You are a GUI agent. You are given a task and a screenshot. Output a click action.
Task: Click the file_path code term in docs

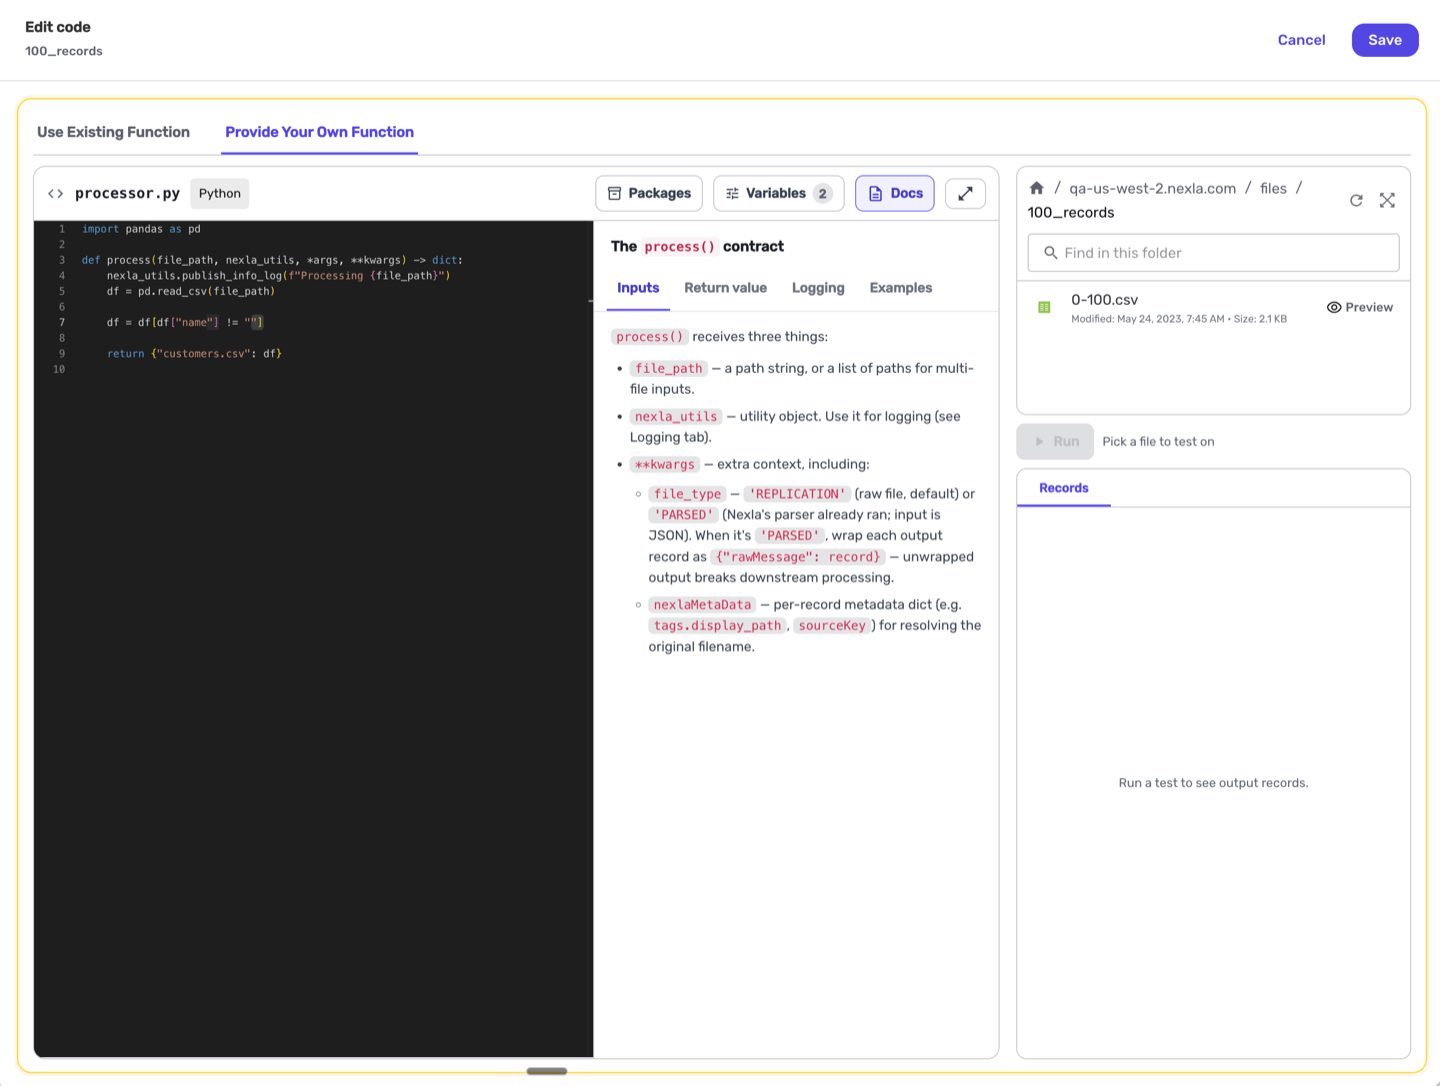point(669,368)
